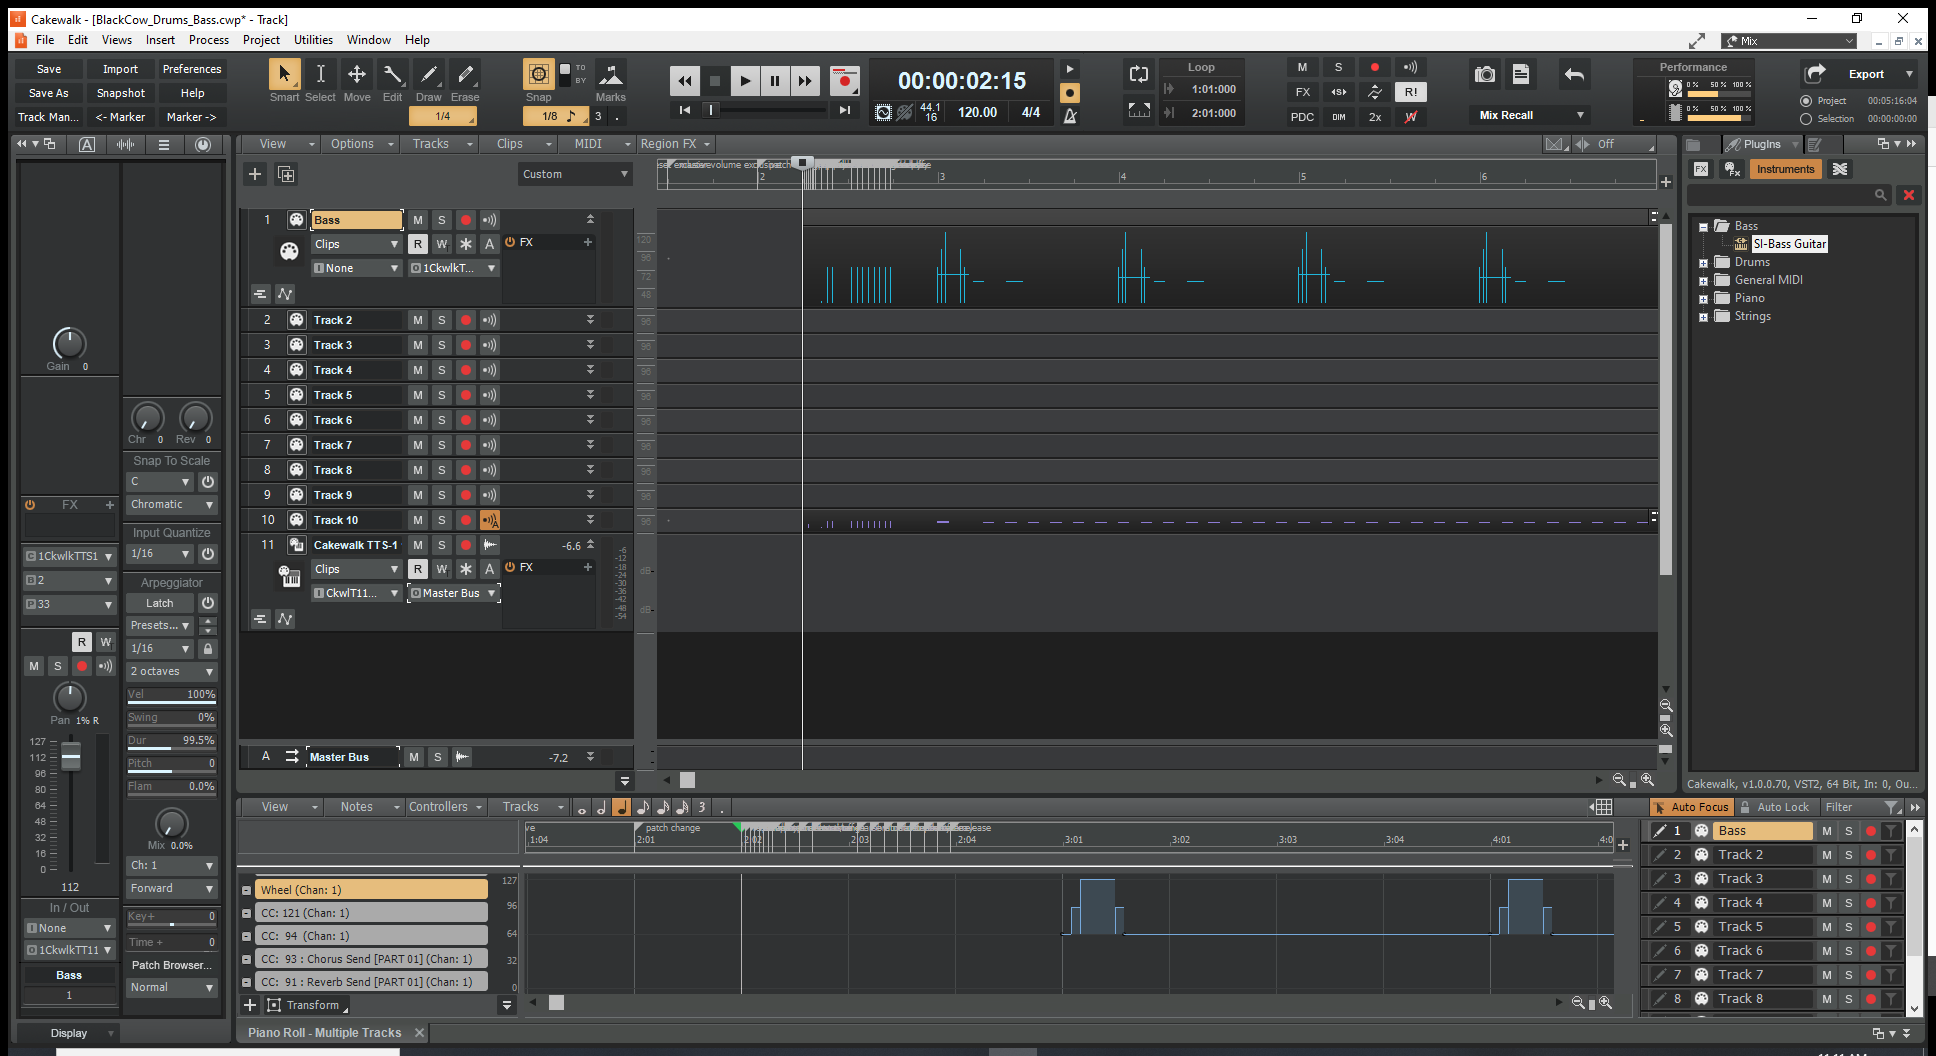
Task: Open the Custom track control dropdown
Action: point(575,174)
